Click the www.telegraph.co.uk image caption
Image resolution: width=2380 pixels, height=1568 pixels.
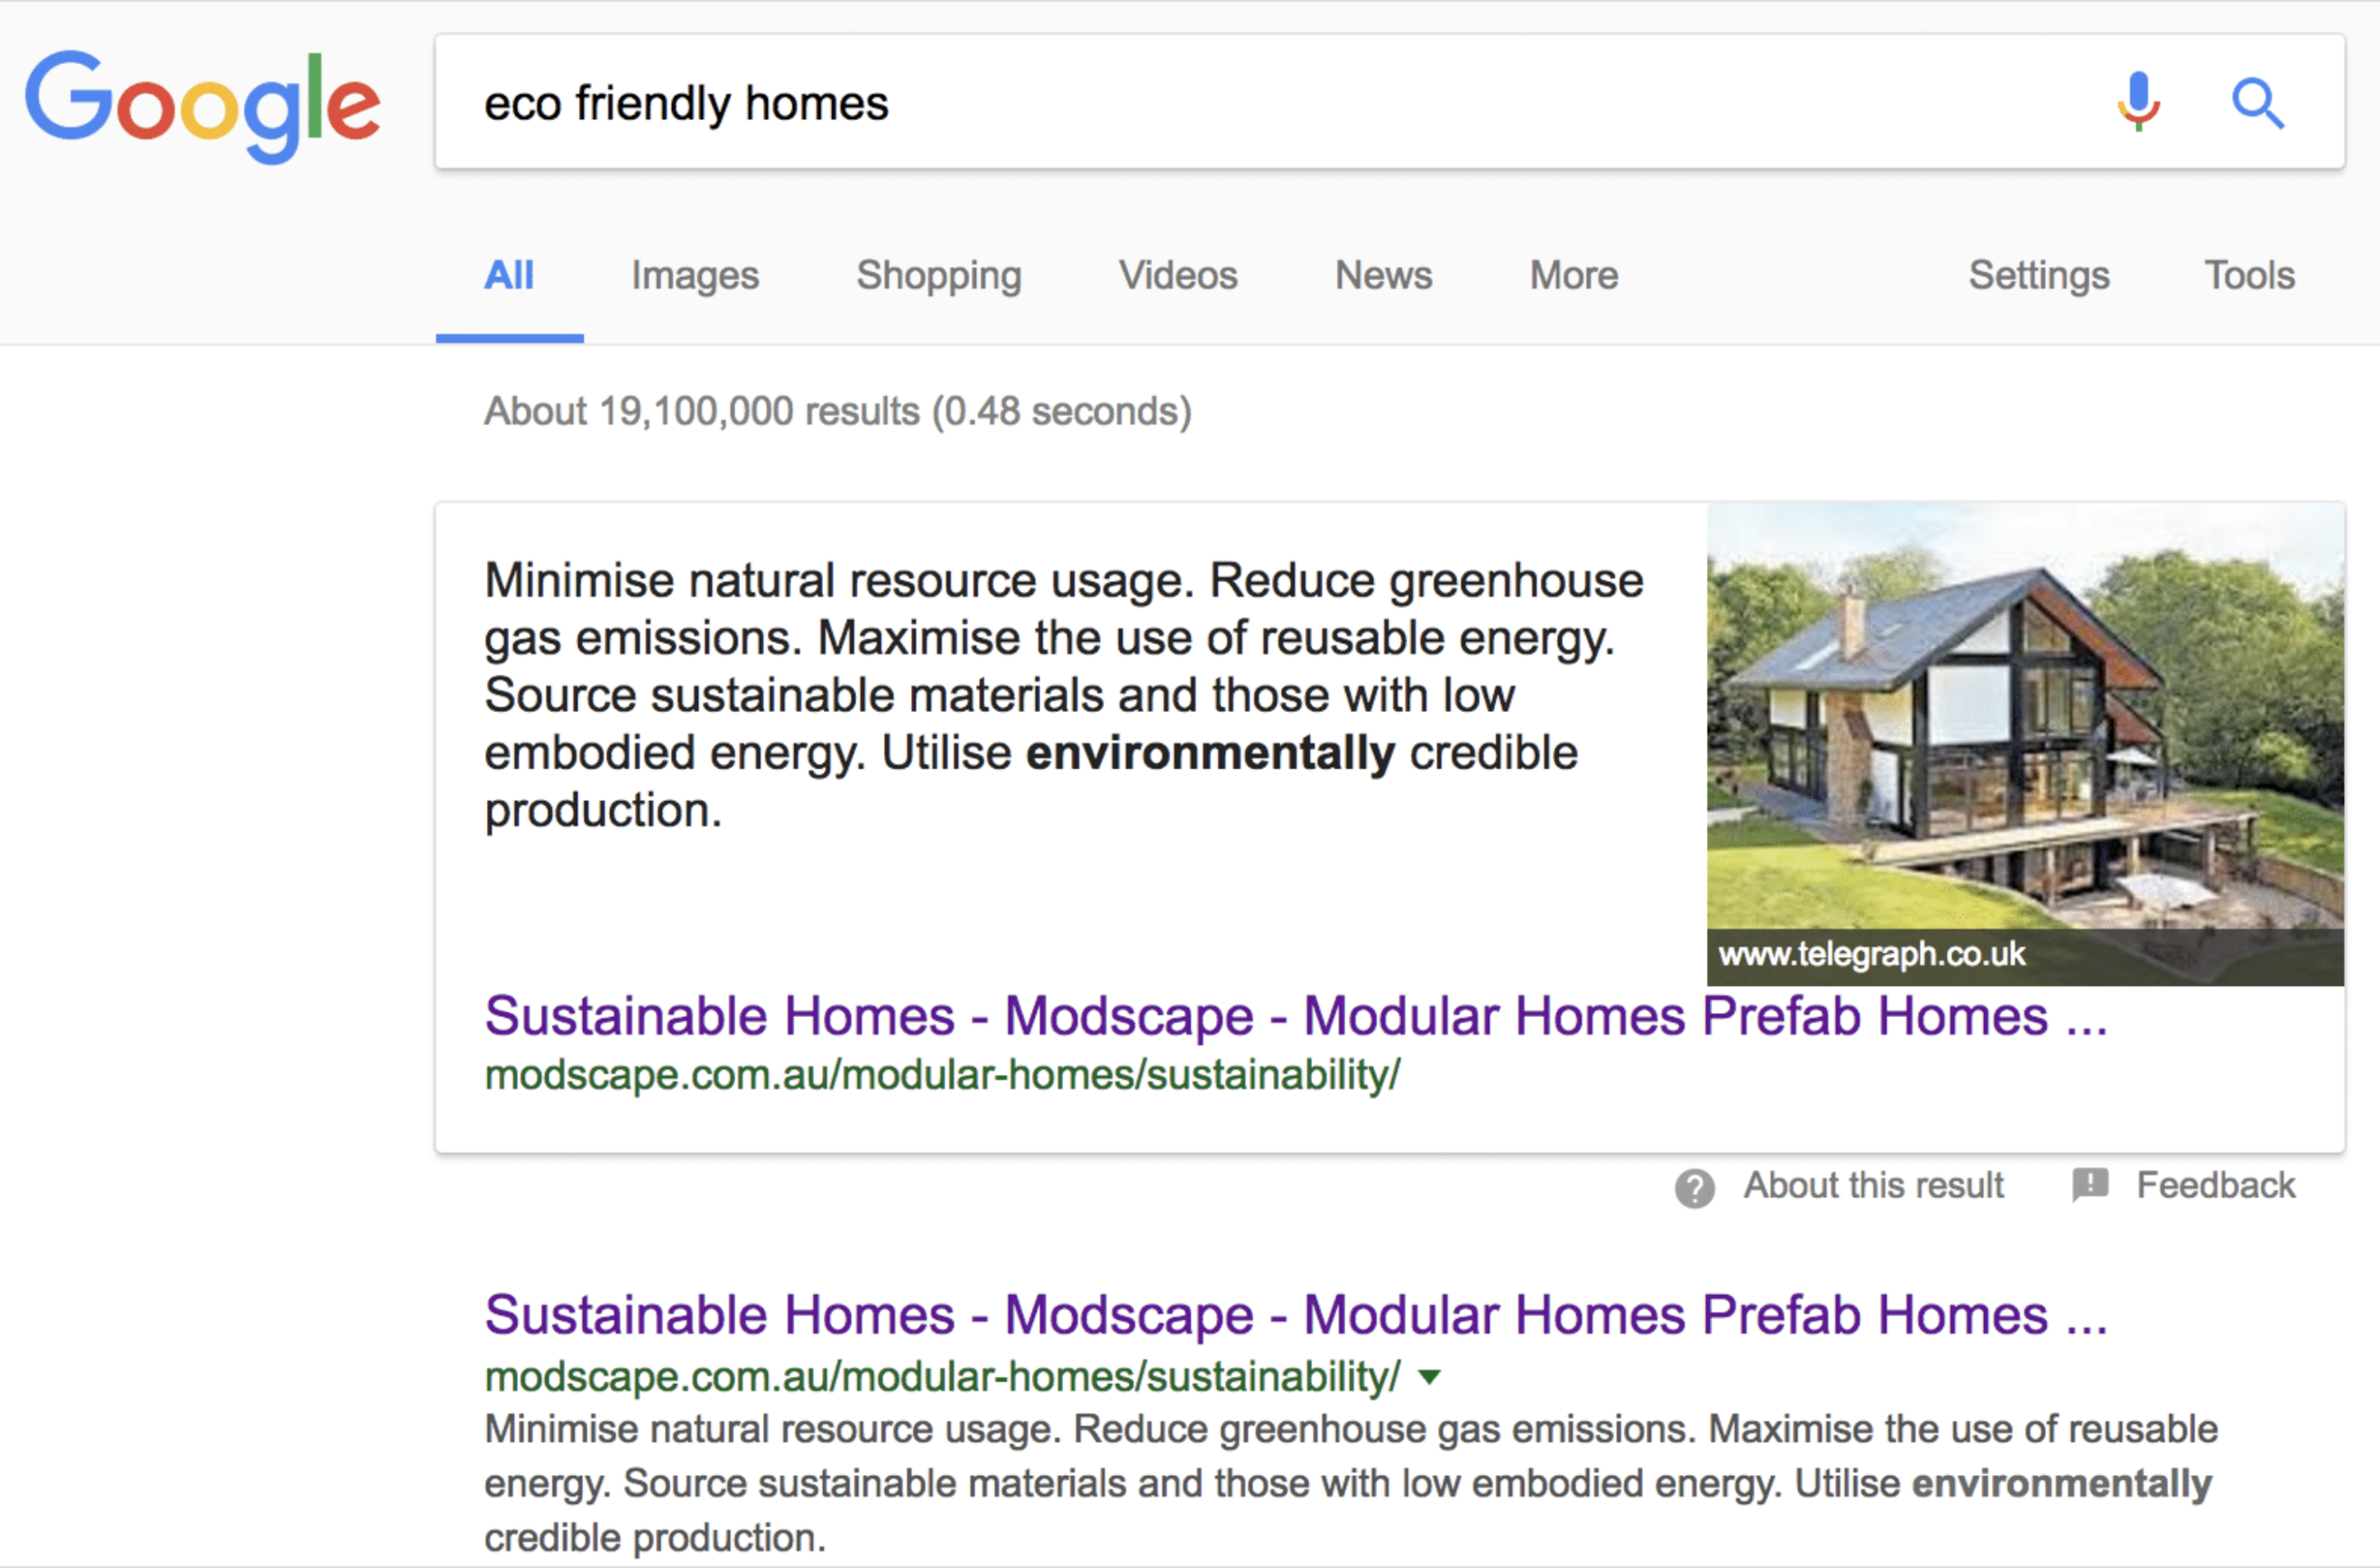[1872, 954]
